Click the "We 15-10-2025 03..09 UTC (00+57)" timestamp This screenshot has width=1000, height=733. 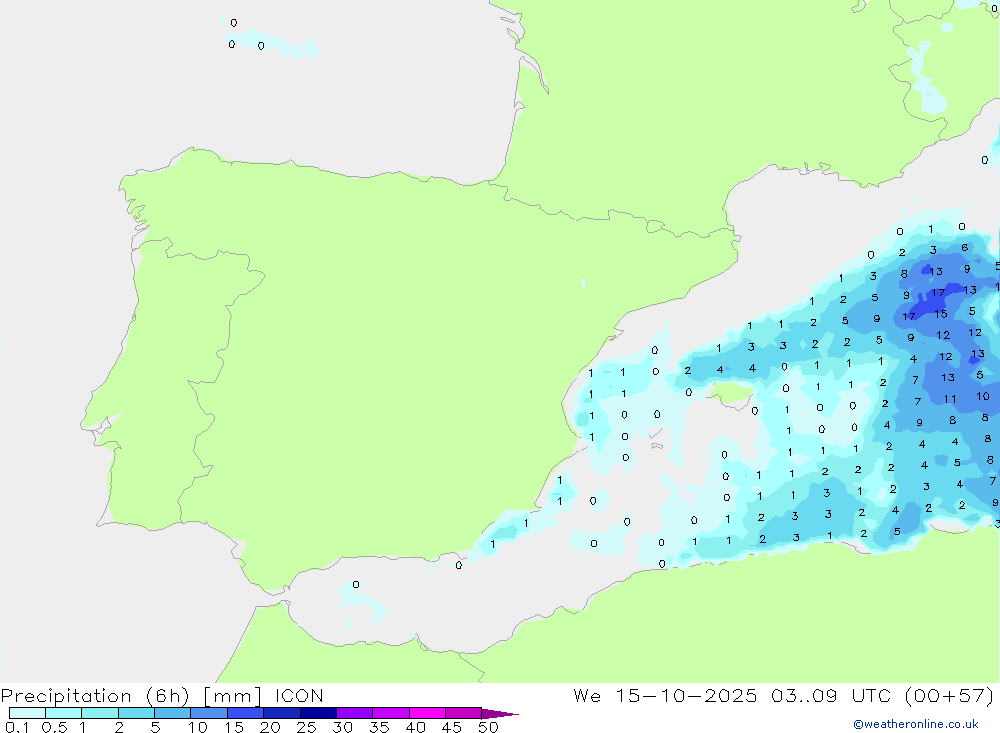pyautogui.click(x=783, y=696)
